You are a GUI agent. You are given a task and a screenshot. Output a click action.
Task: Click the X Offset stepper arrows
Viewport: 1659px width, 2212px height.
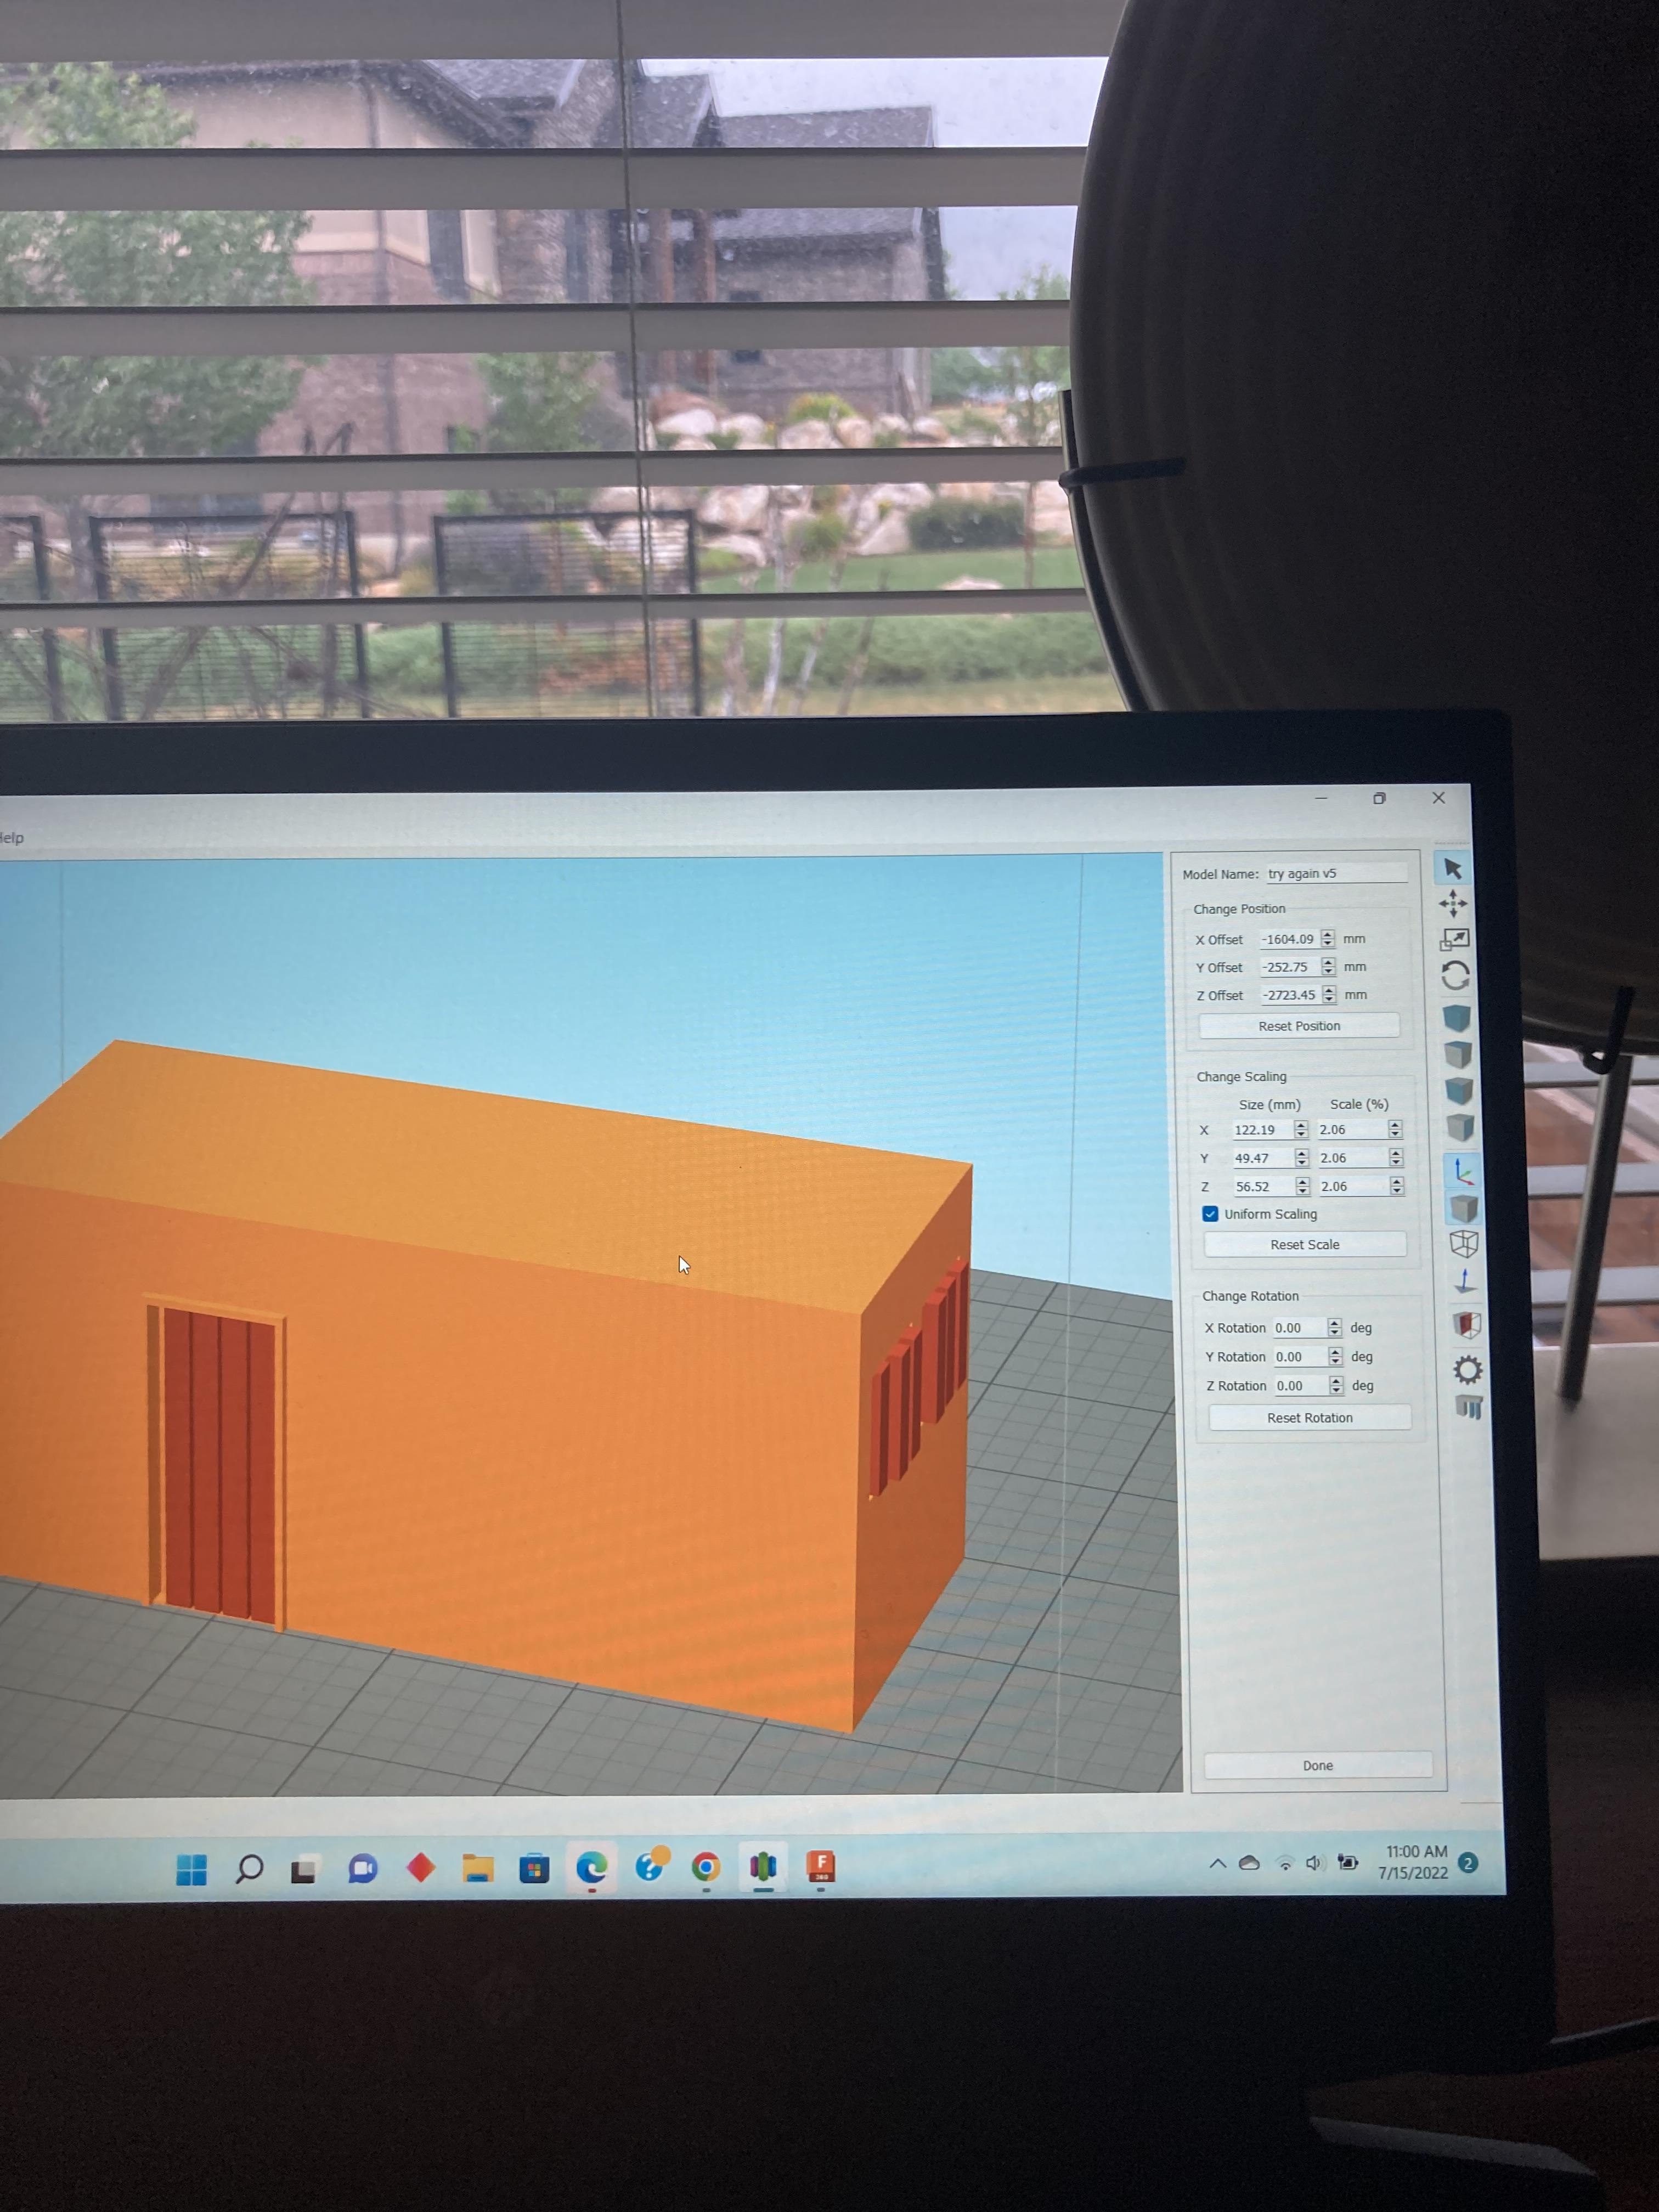coord(1327,939)
